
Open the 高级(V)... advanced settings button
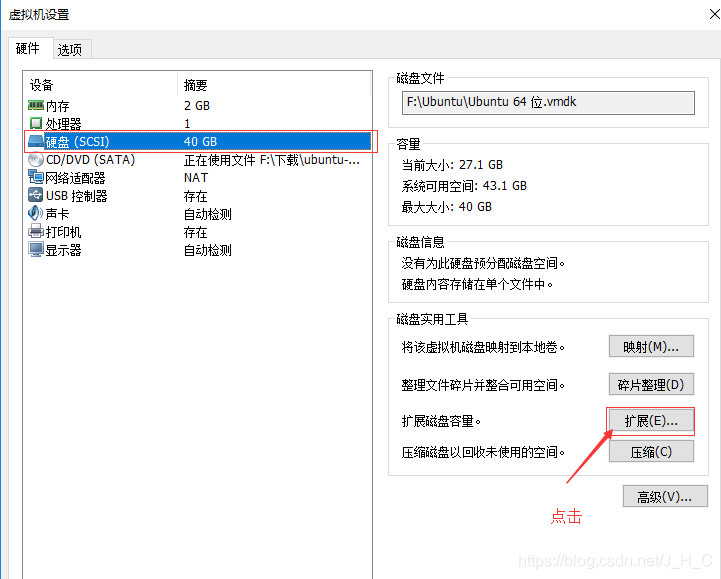pos(665,496)
